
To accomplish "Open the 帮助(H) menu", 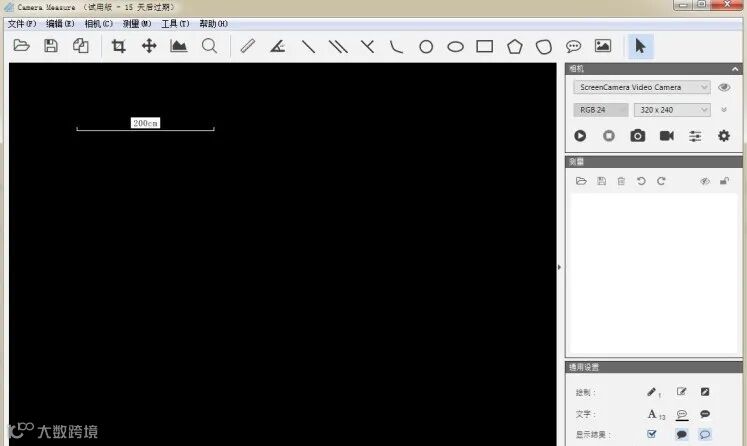I will [x=213, y=24].
